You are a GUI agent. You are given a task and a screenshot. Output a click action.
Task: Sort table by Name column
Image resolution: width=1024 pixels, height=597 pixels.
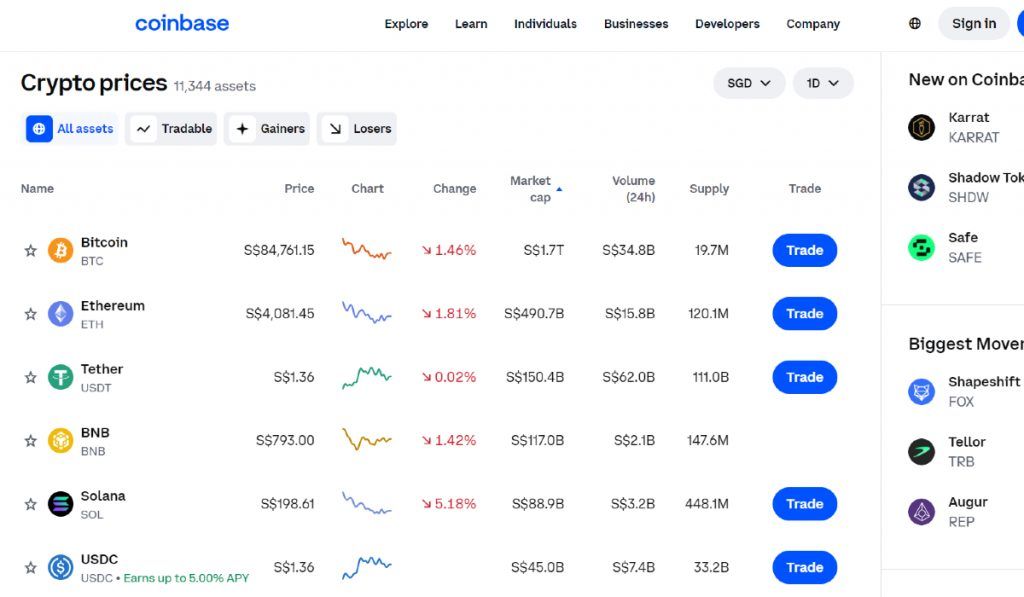coord(37,189)
